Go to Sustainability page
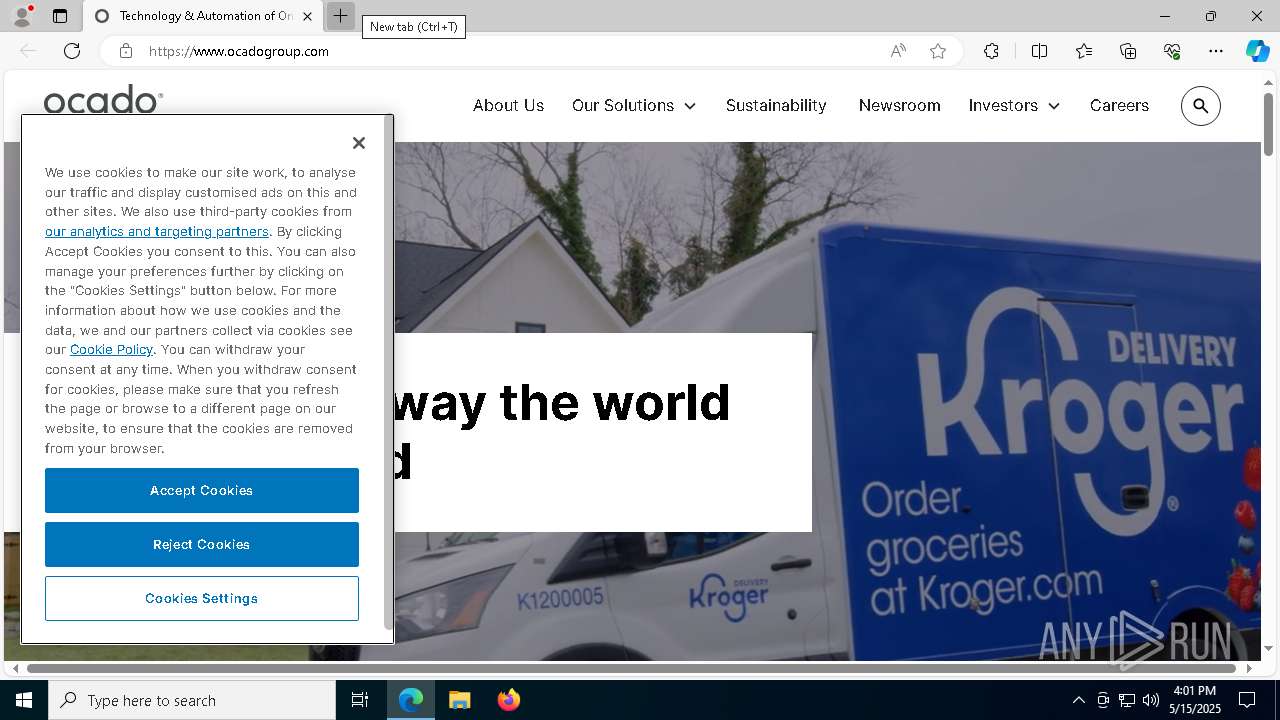This screenshot has width=1280, height=720. 776,105
